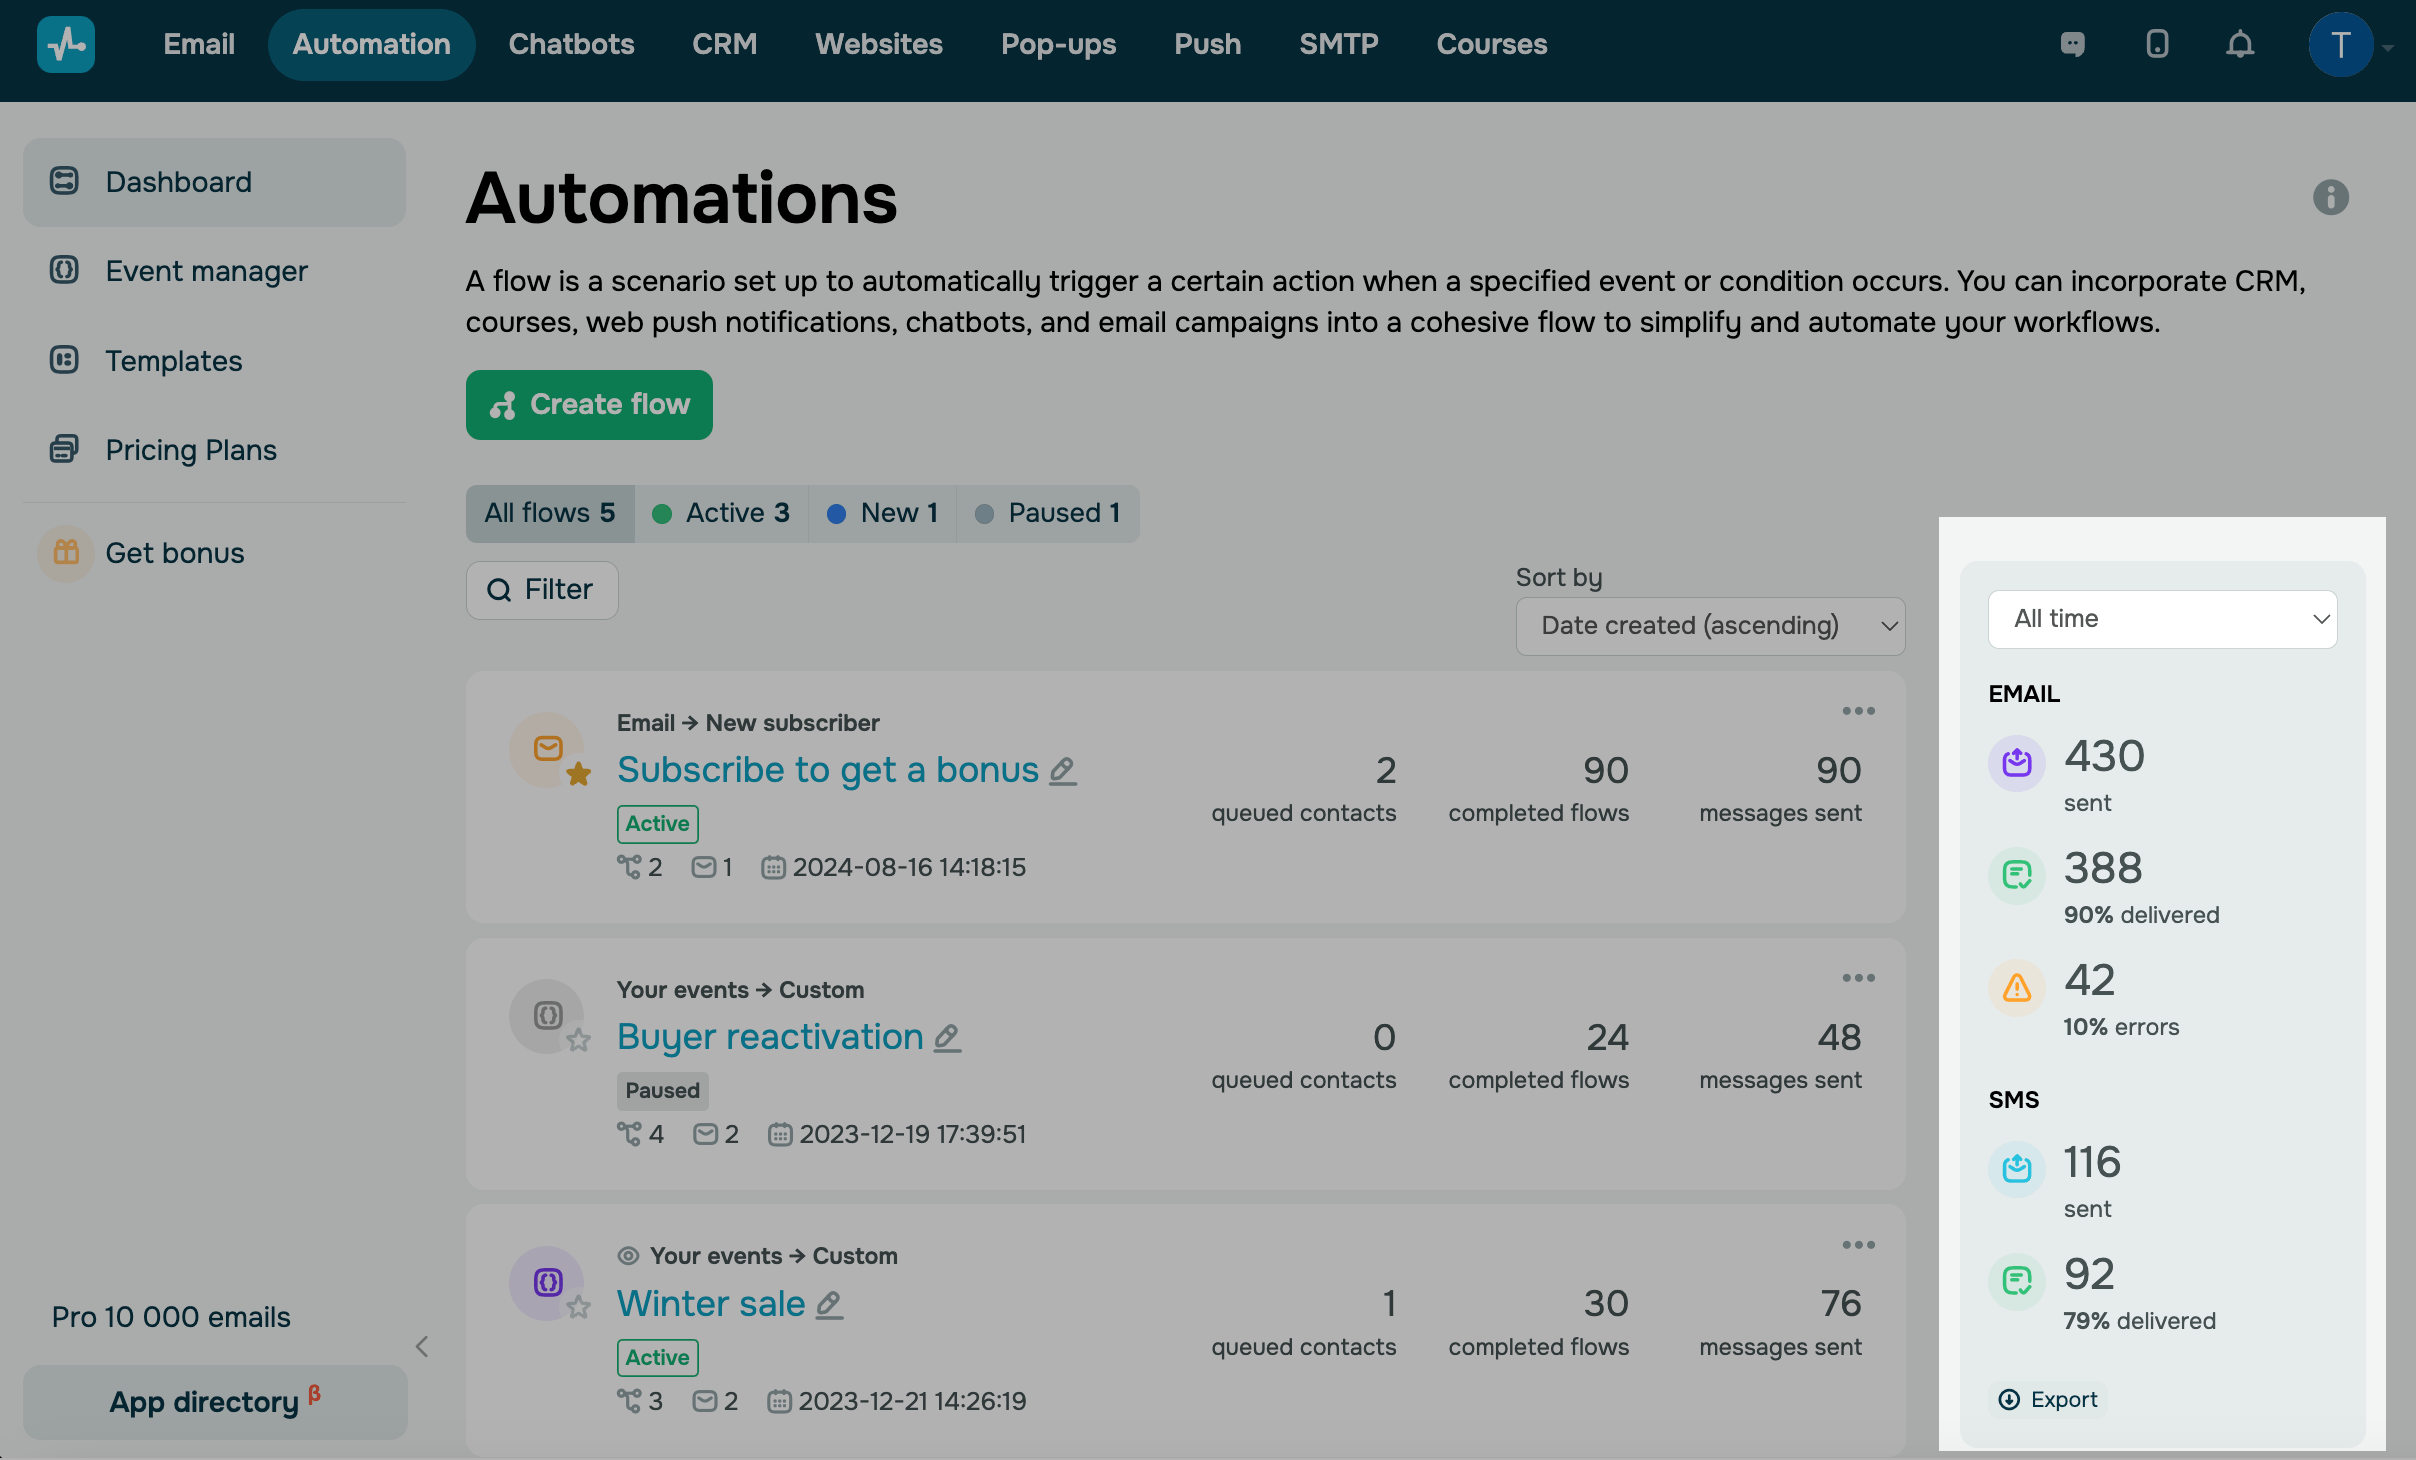Screen dimensions: 2416x1460
Task: Edit name pencil icon for Buyer reactivation
Action: pos(947,1038)
